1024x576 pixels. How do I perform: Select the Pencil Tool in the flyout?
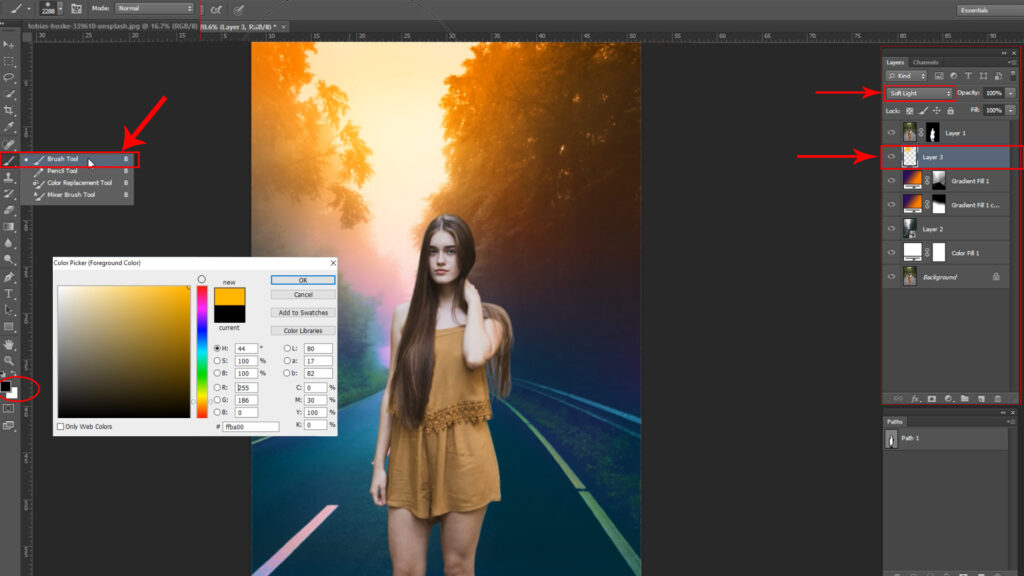pos(63,171)
